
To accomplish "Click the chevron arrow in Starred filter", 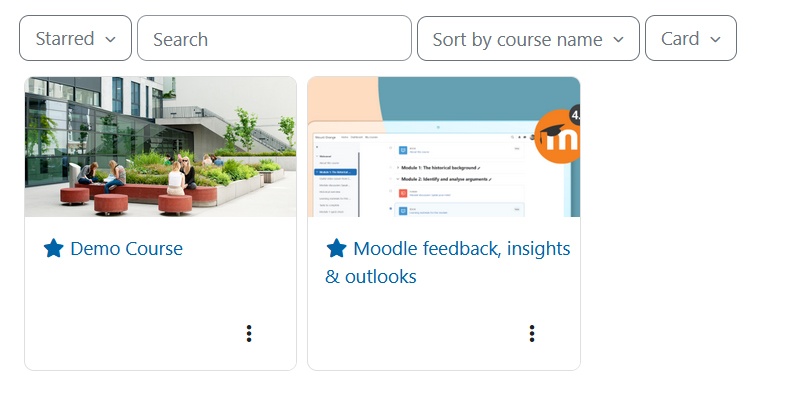I will 111,39.
